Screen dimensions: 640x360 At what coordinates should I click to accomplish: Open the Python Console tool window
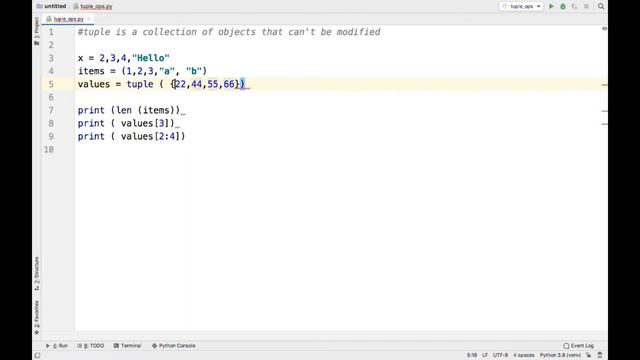point(173,346)
